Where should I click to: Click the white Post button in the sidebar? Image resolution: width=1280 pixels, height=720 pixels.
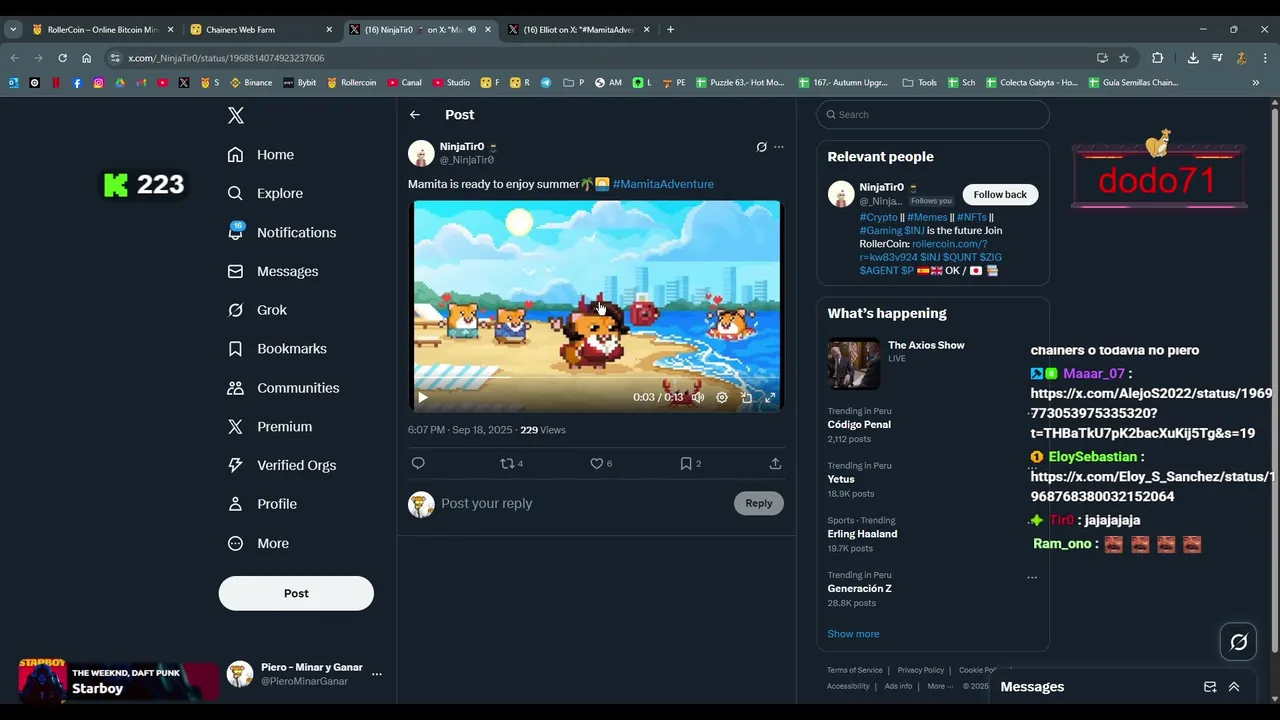click(x=296, y=593)
